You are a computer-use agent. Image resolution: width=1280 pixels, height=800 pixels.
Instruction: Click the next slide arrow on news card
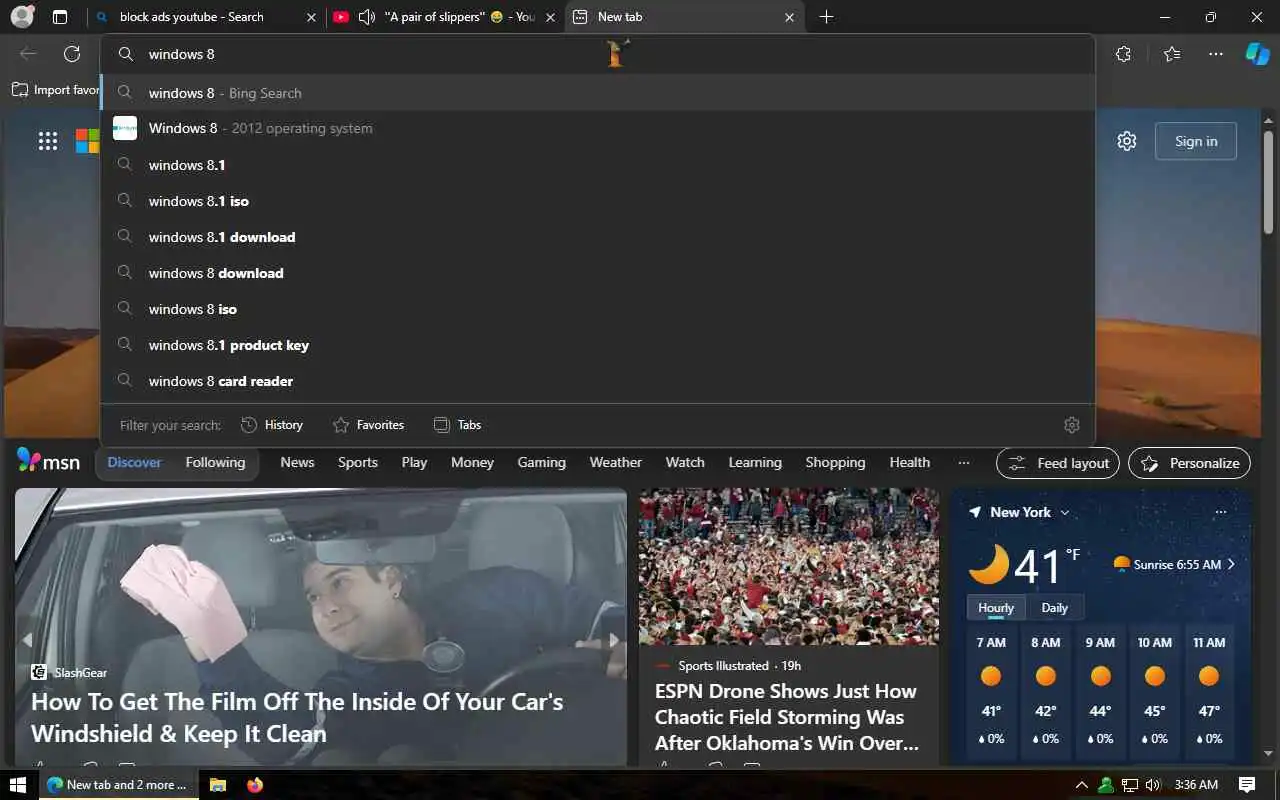coord(614,640)
